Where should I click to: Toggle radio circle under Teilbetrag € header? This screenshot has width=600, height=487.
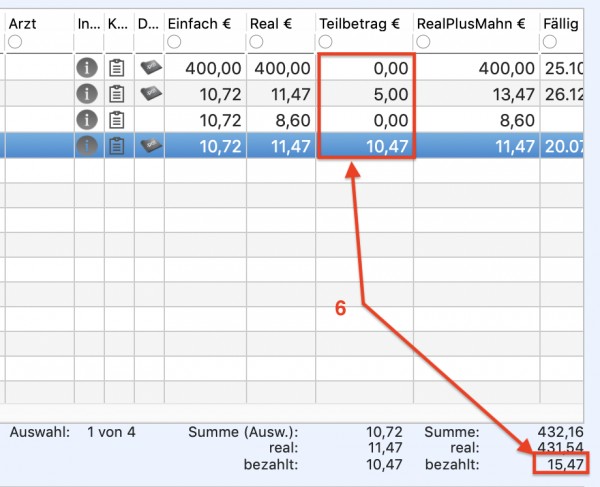[x=326, y=42]
